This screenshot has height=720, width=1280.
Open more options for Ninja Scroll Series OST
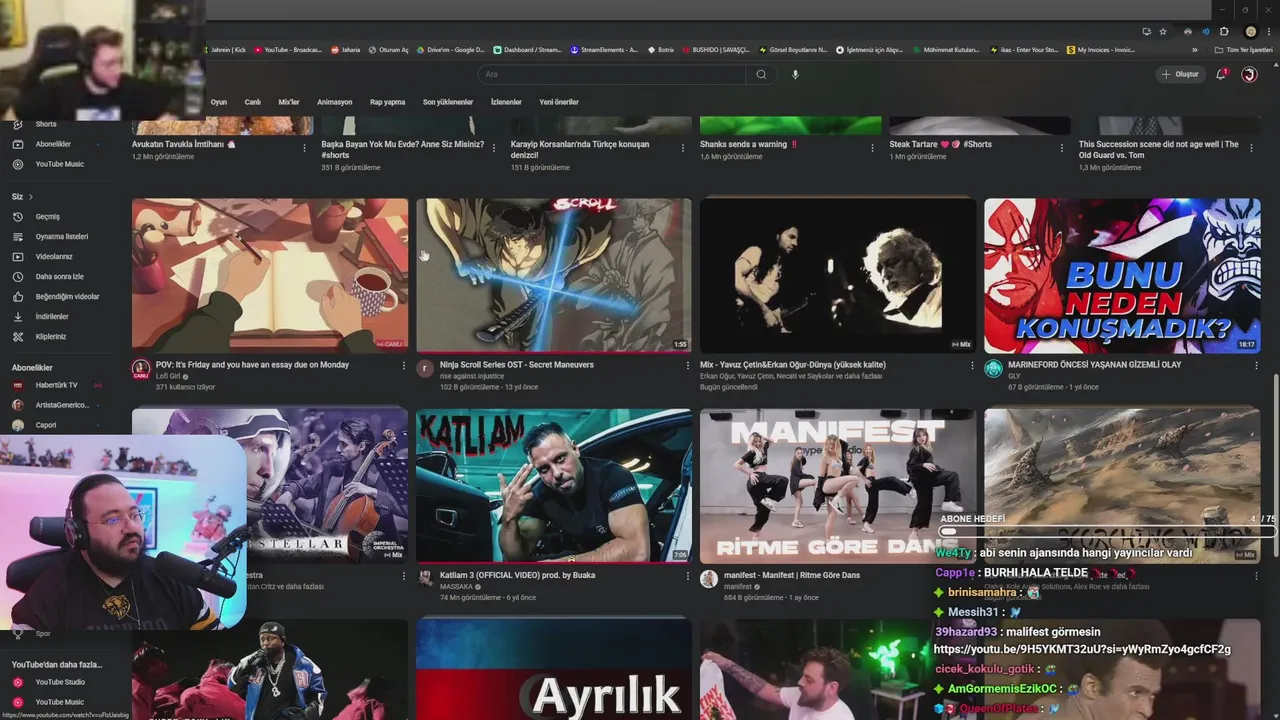[688, 366]
